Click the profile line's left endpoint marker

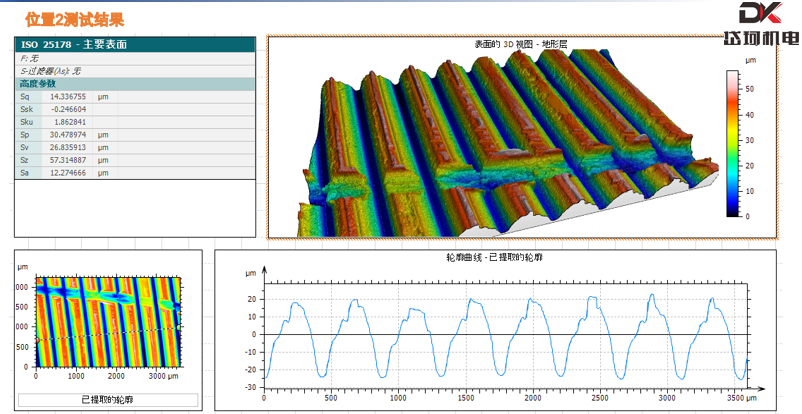[37, 339]
